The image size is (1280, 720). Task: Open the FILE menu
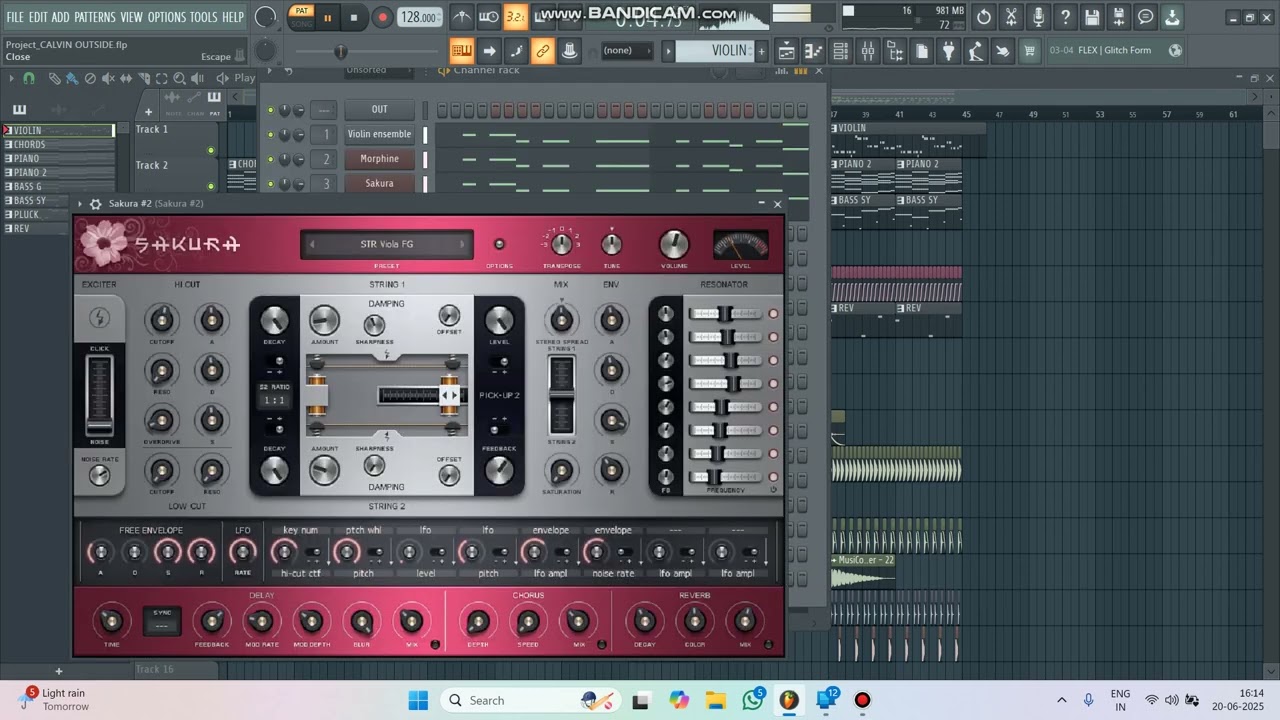click(x=15, y=17)
